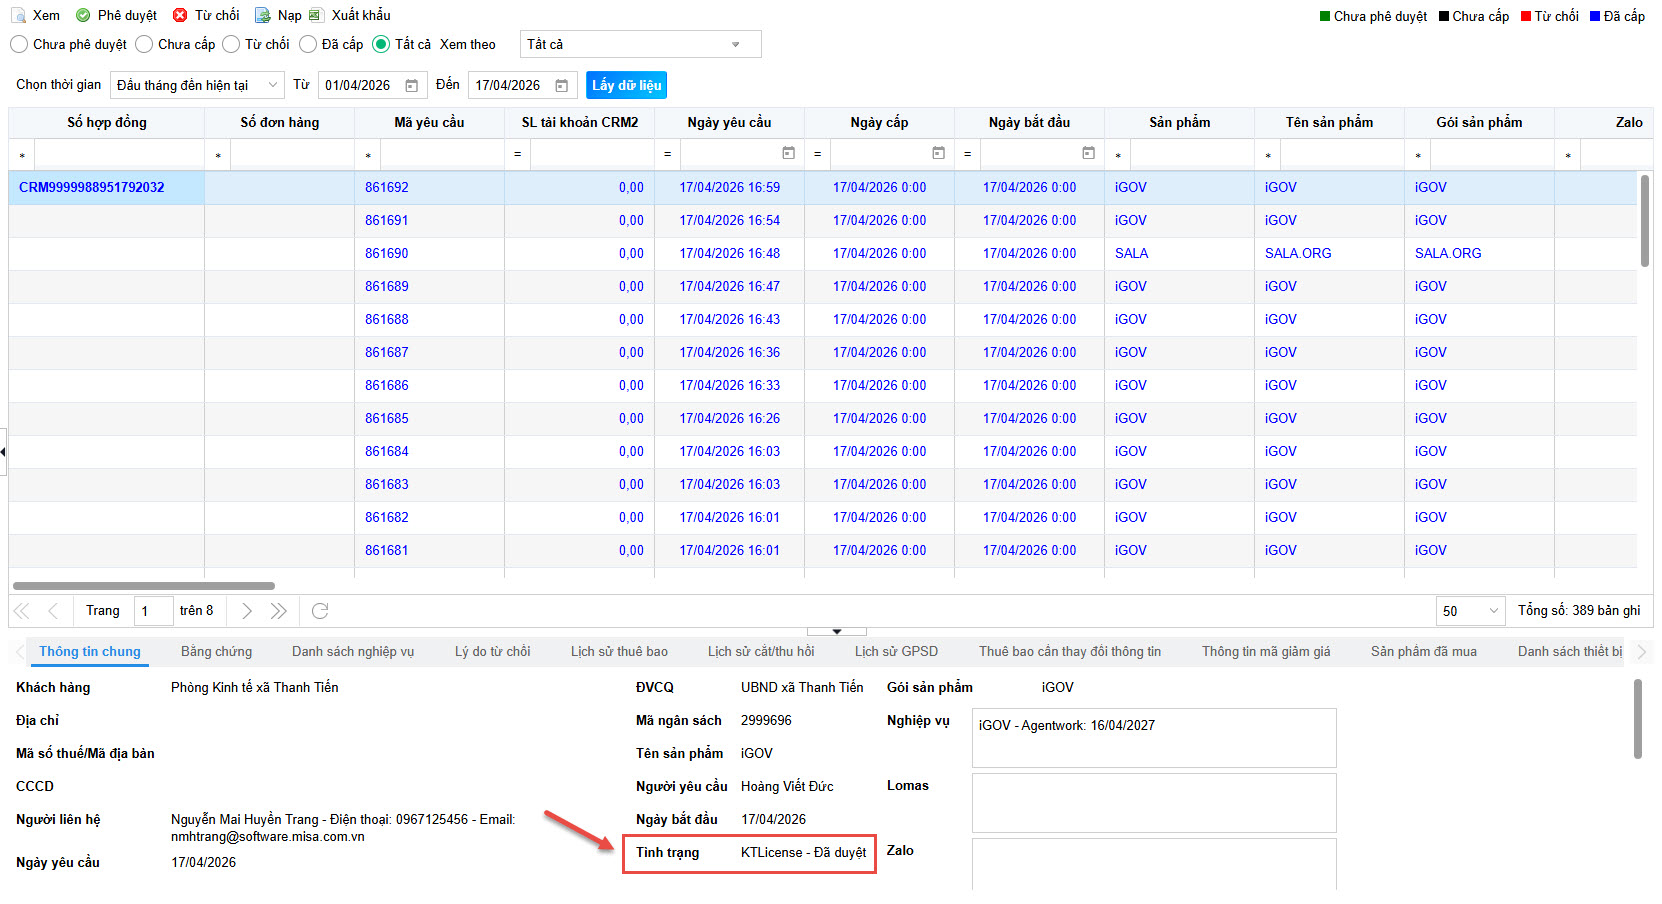Click the Xem (view) toolbar icon
The image size is (1662, 904).
(18, 16)
